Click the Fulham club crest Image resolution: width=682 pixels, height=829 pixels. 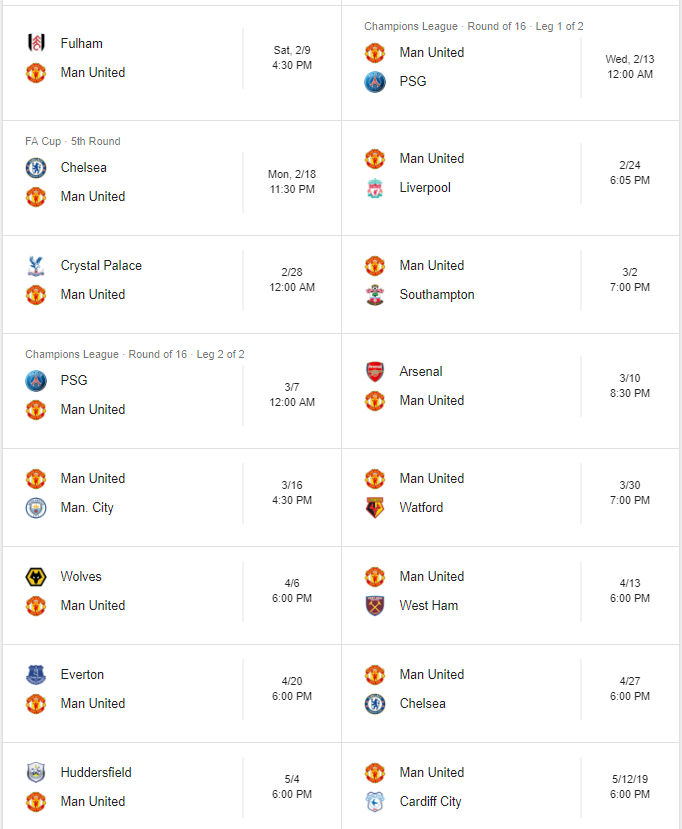coord(36,43)
